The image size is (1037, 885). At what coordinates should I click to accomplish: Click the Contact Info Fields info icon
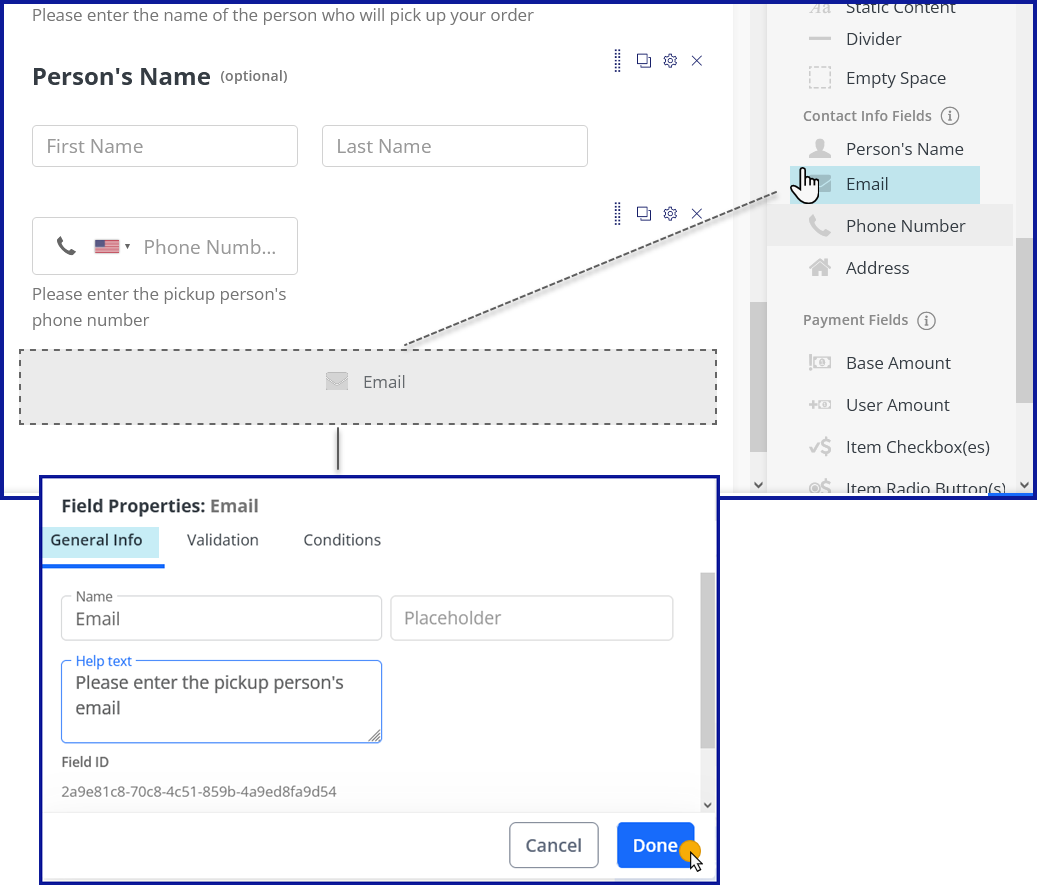[x=950, y=115]
